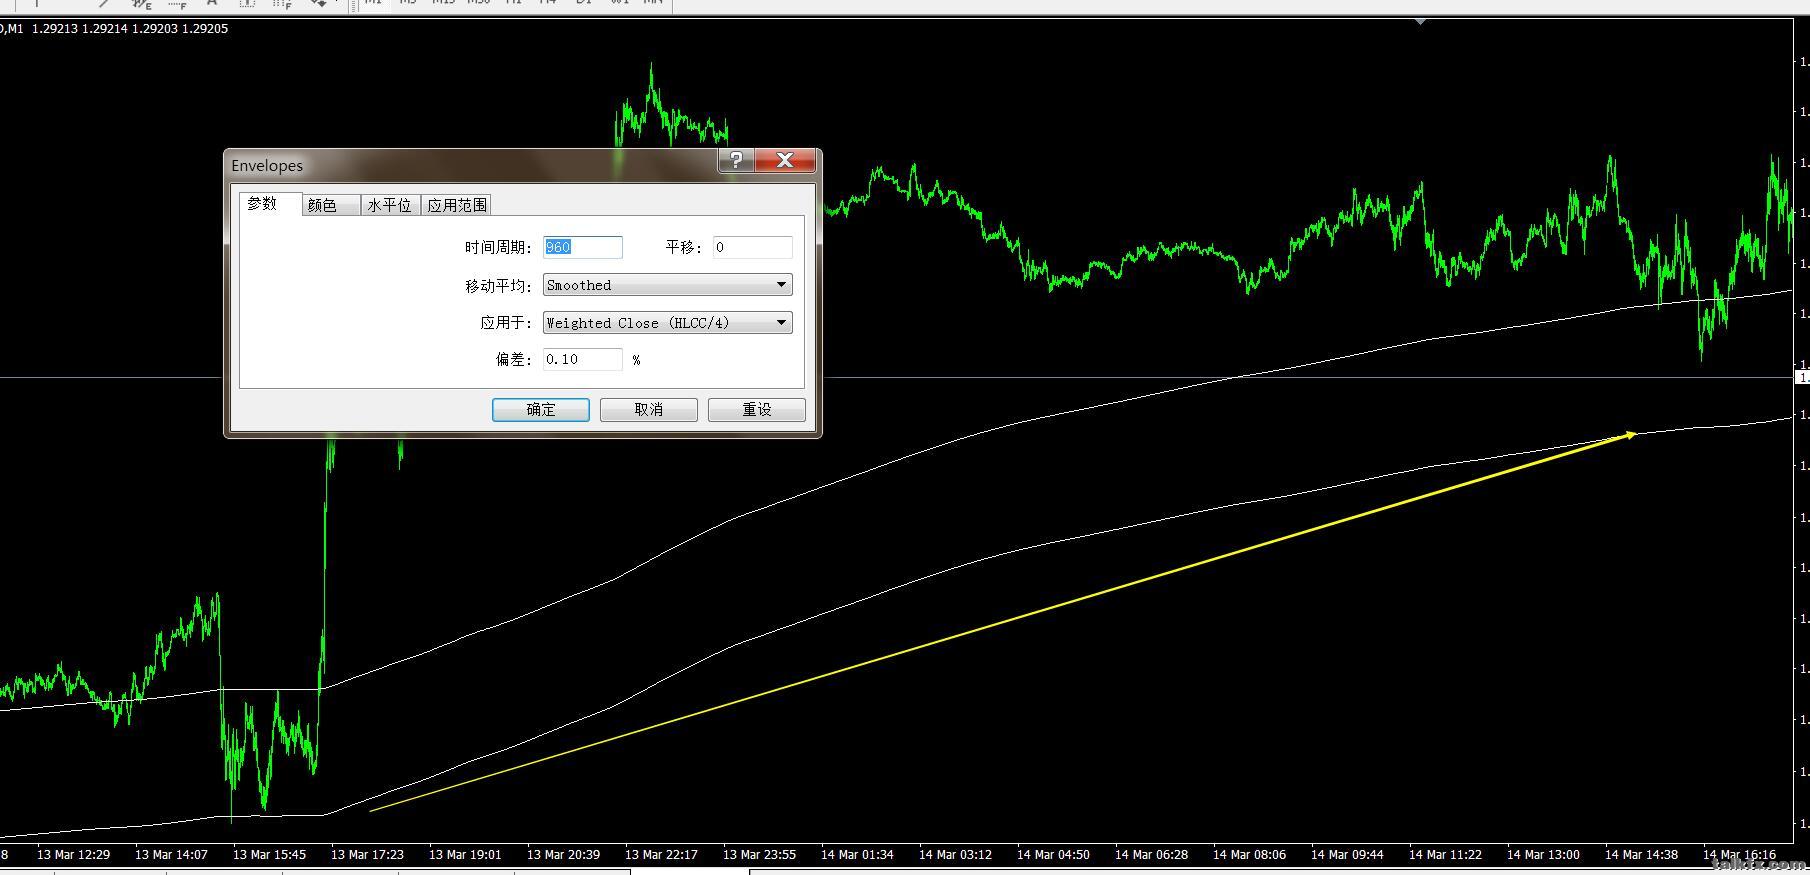
Task: Open the 移动平均 Smoothed dropdown
Action: [668, 285]
